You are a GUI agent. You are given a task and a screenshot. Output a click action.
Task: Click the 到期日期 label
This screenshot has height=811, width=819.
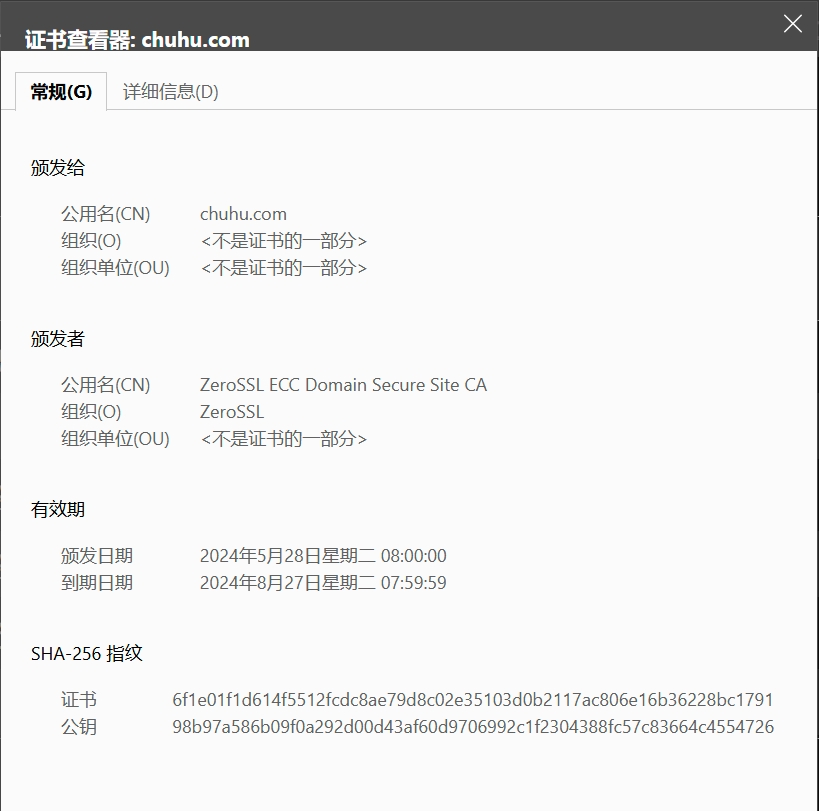pos(97,583)
